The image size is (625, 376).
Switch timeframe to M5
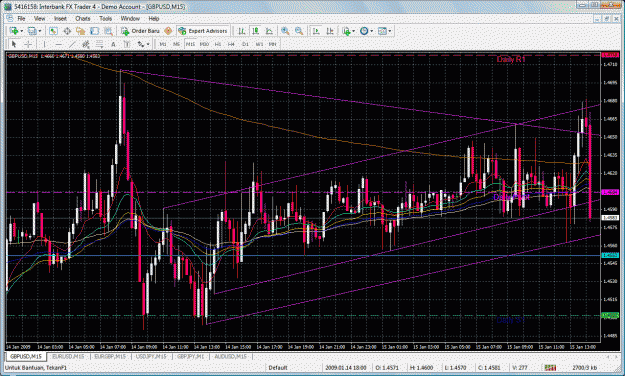(x=177, y=44)
